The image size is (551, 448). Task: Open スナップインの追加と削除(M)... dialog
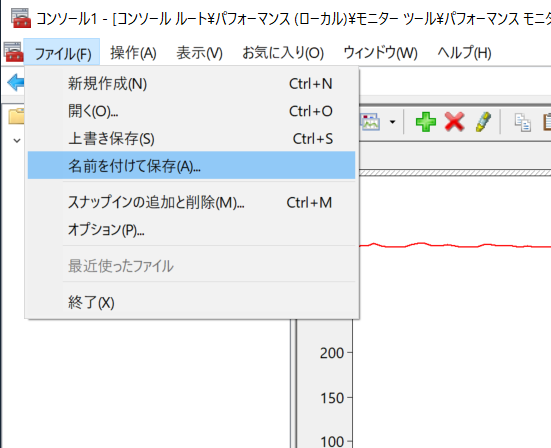[192, 202]
